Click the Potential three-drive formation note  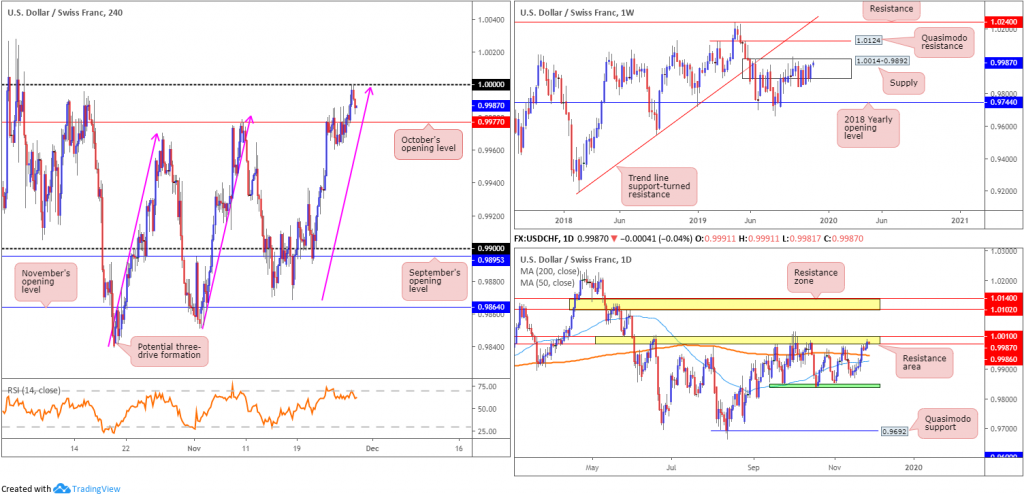pyautogui.click(x=171, y=351)
